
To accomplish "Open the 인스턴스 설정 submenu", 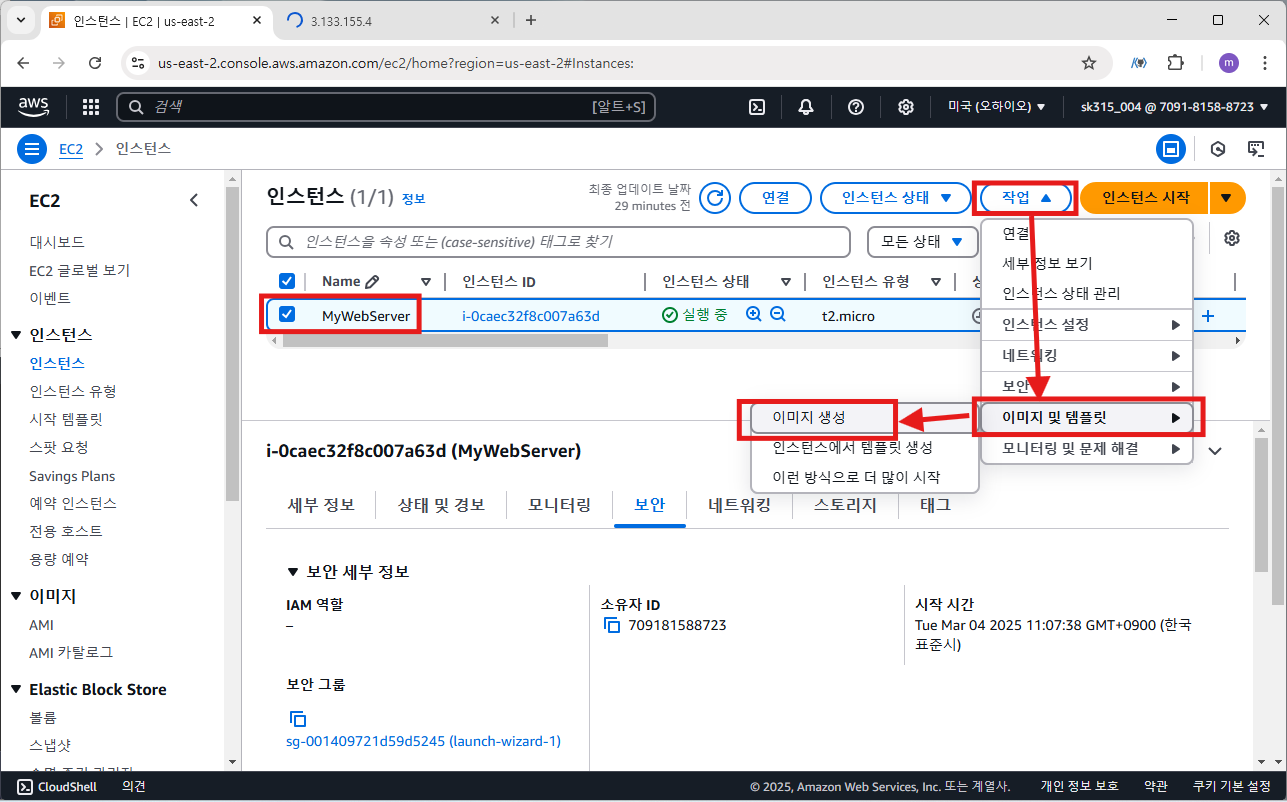I will [x=1087, y=324].
